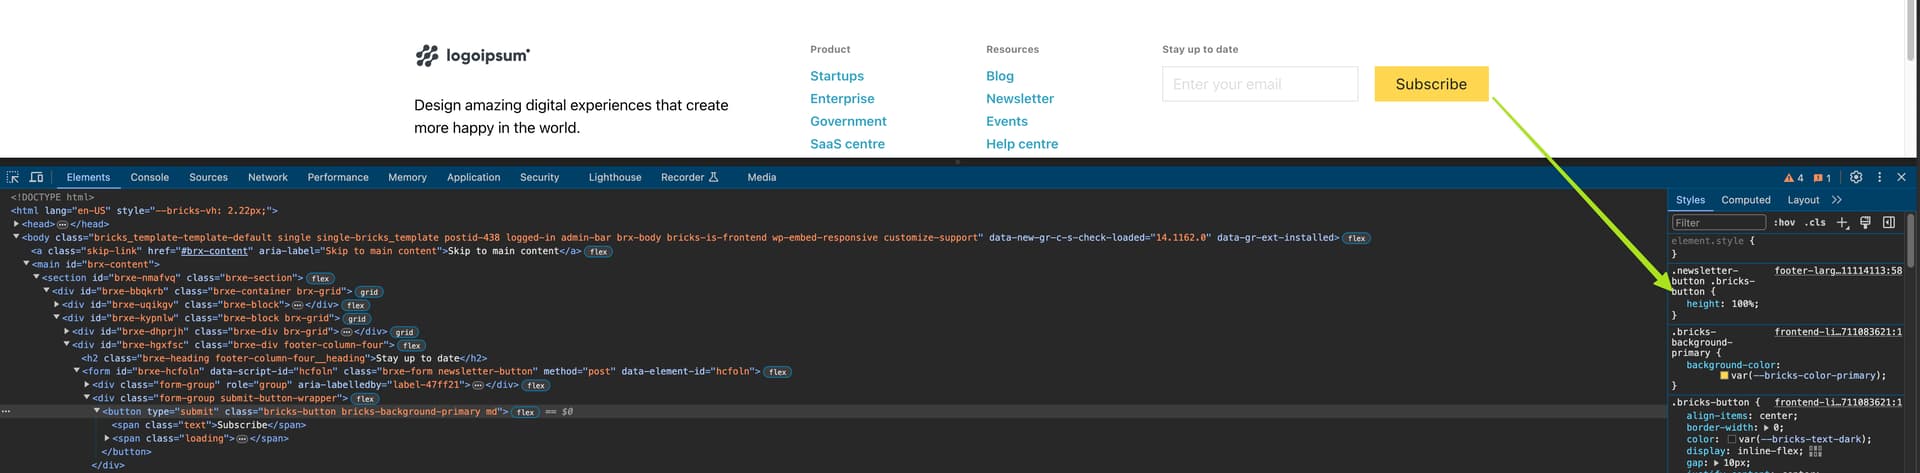Open the Newsletter footer link
This screenshot has height=473, width=1920.
[x=1020, y=99]
